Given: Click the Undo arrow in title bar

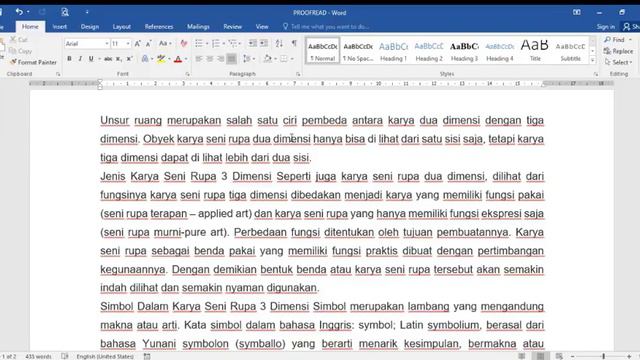Looking at the screenshot, I should (19, 12).
